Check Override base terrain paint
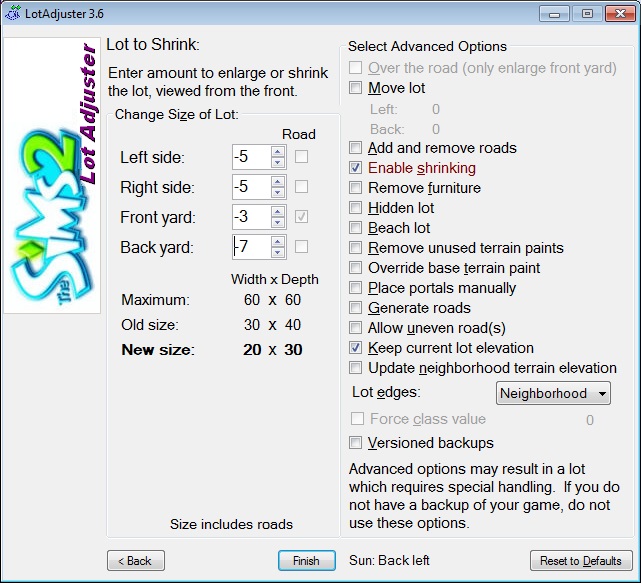Screen dimensions: 641x583 click(x=355, y=268)
